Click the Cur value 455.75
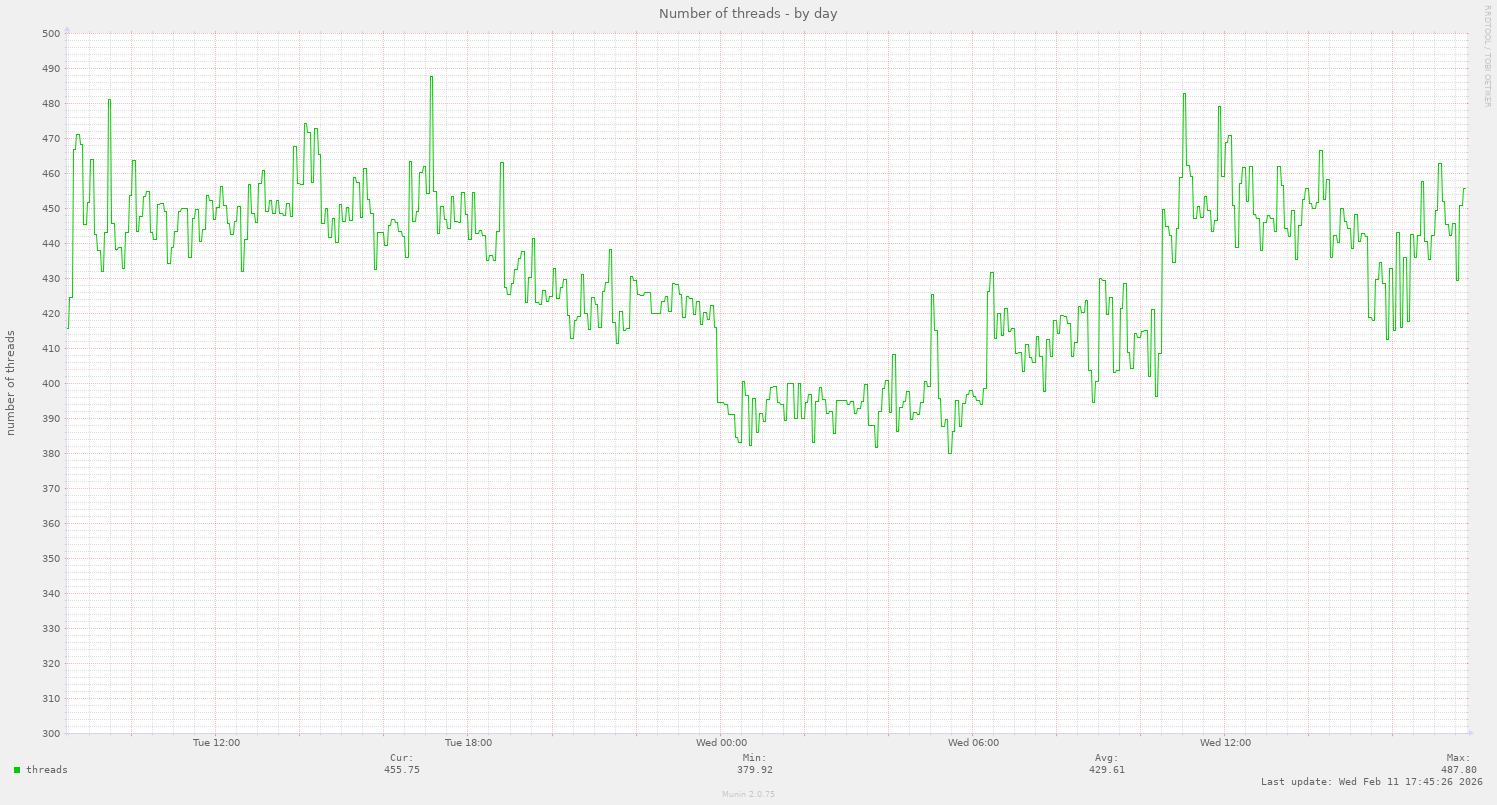The width and height of the screenshot is (1497, 805). [402, 770]
